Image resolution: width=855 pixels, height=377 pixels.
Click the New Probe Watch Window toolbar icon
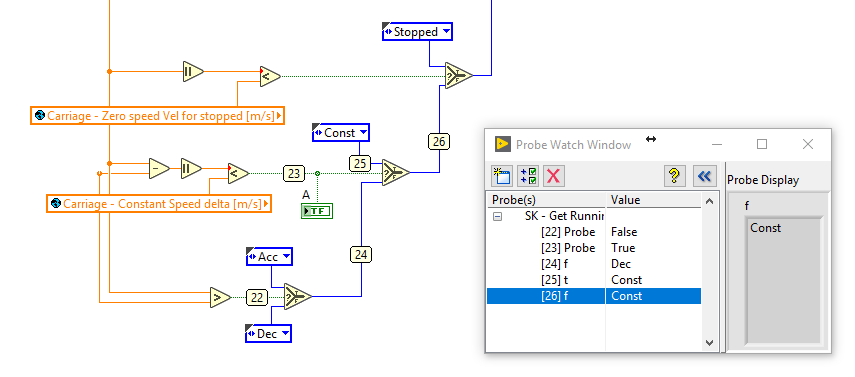click(501, 176)
